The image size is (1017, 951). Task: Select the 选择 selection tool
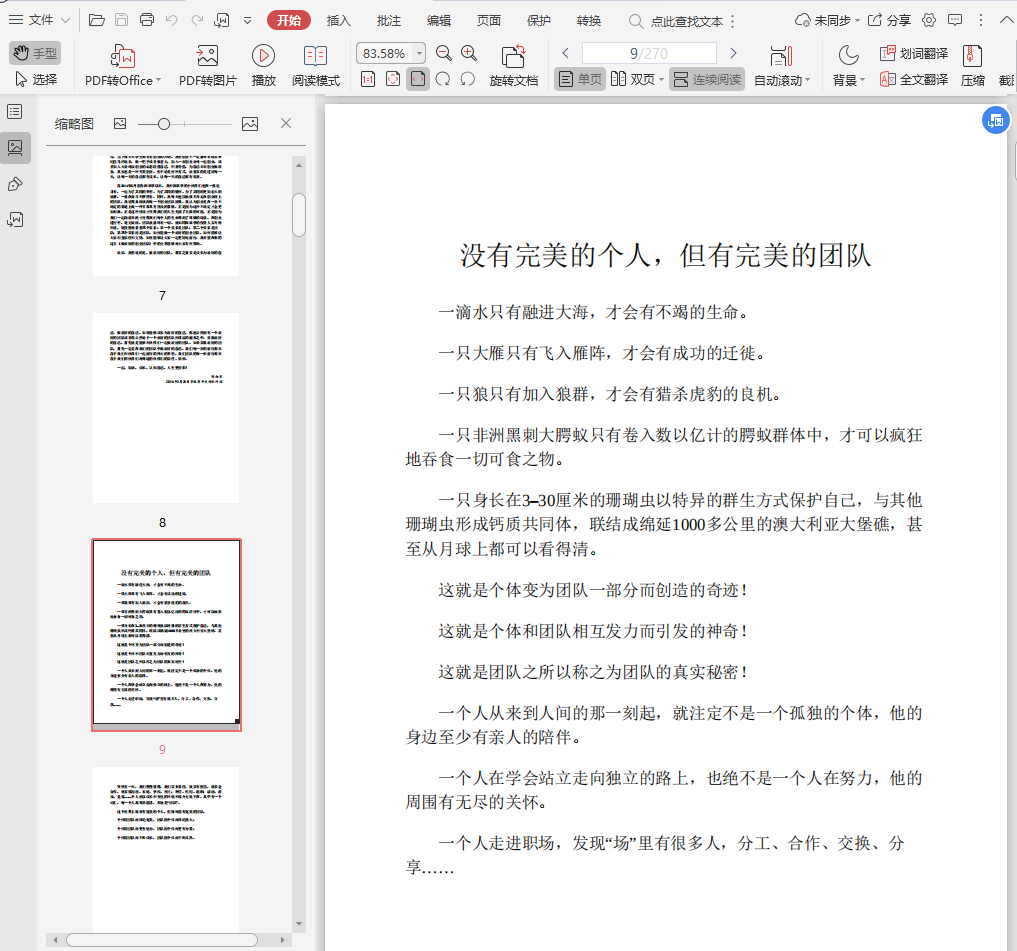click(x=35, y=79)
